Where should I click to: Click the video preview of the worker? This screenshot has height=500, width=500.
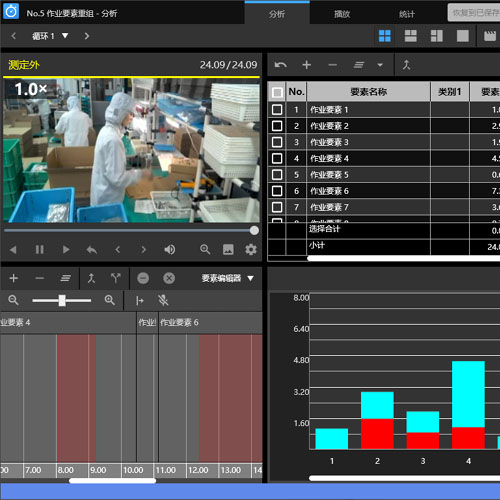[x=131, y=150]
